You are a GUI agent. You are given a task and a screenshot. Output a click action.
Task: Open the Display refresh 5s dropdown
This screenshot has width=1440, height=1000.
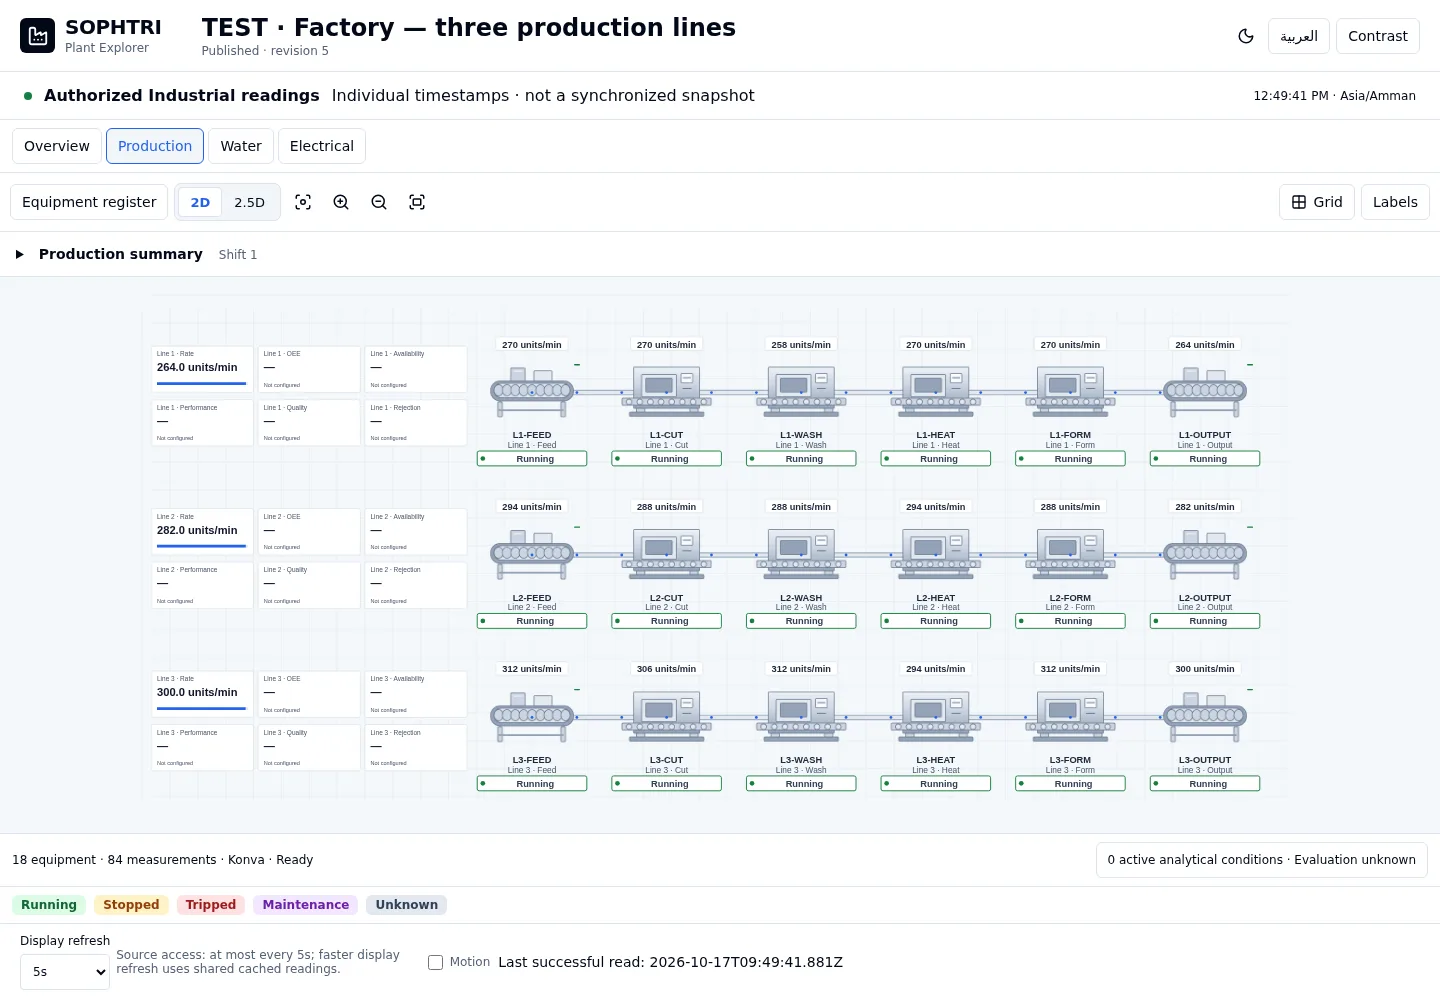[x=65, y=972]
